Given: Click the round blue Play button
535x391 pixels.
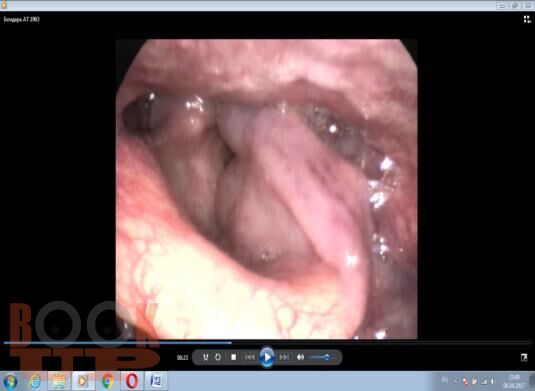Looking at the screenshot, I should click(x=267, y=357).
